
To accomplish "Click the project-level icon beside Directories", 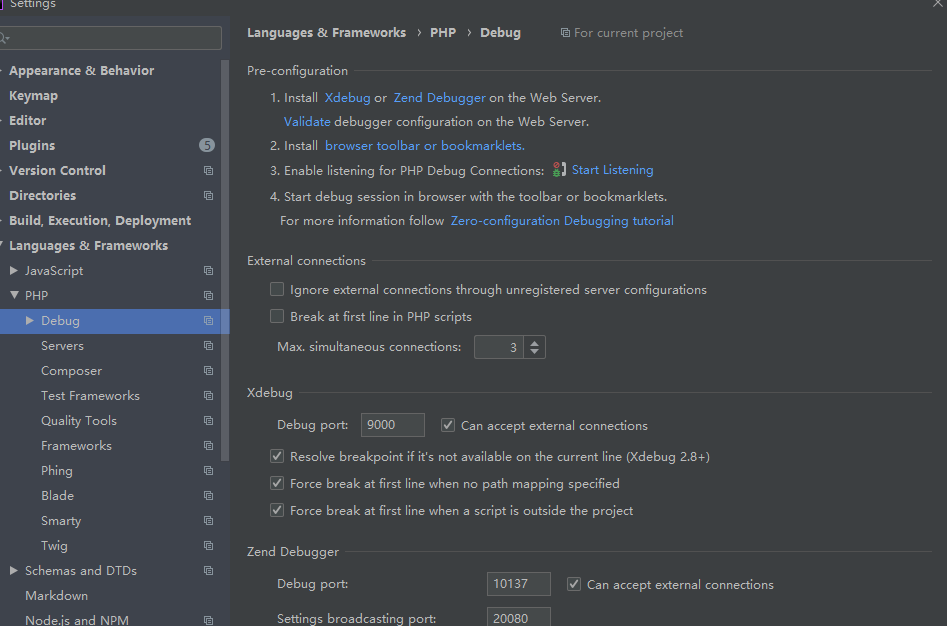I will pos(208,196).
